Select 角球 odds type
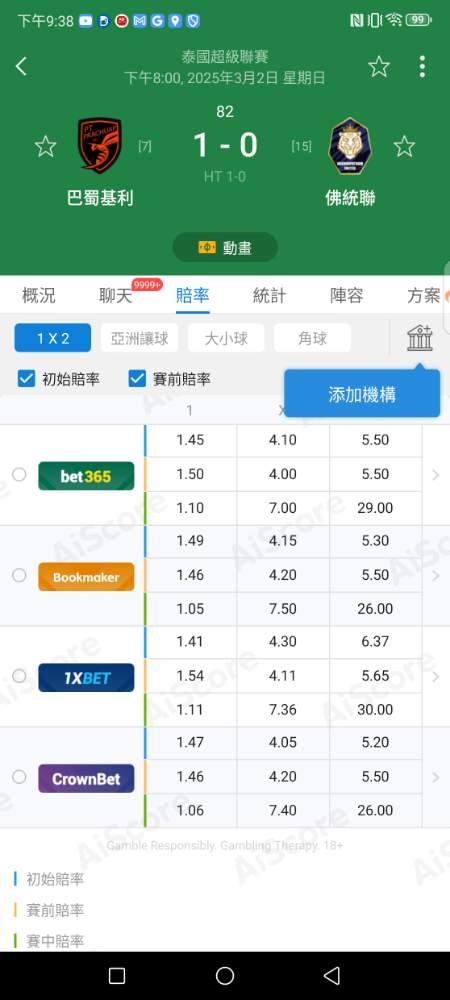Screen dimensions: 450x1000 pyautogui.click(x=312, y=338)
